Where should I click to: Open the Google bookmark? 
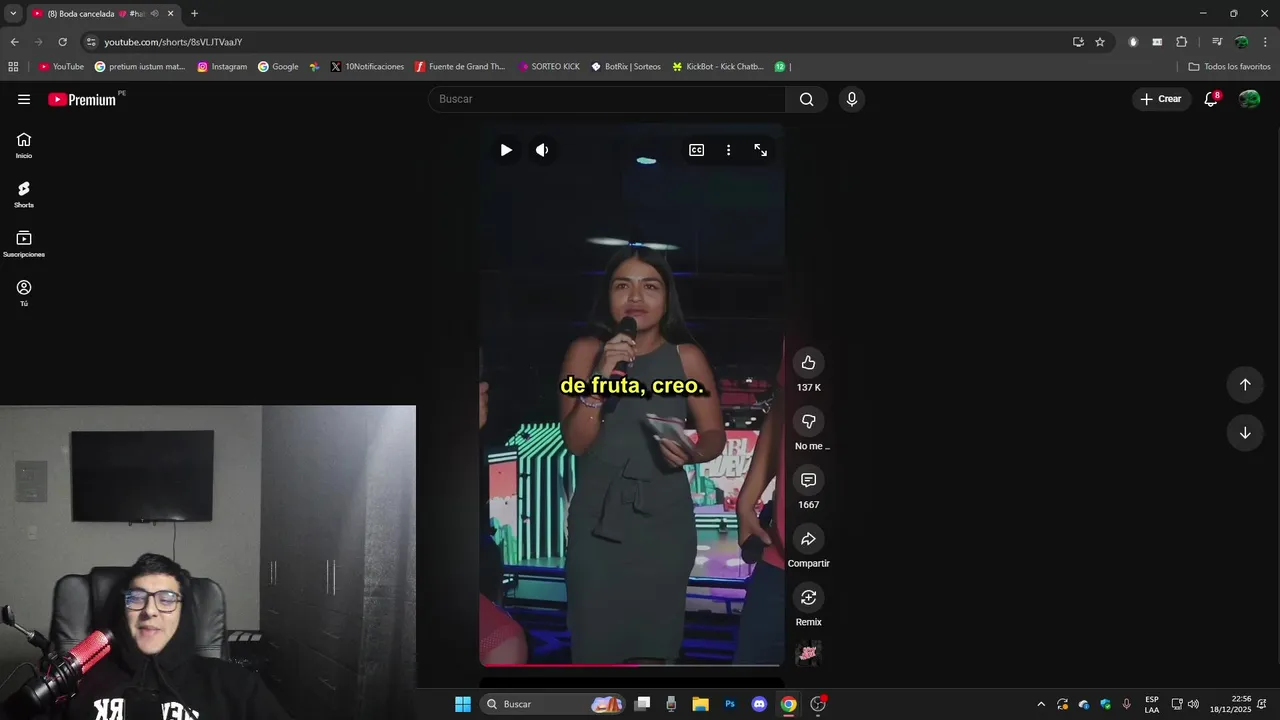coord(278,67)
